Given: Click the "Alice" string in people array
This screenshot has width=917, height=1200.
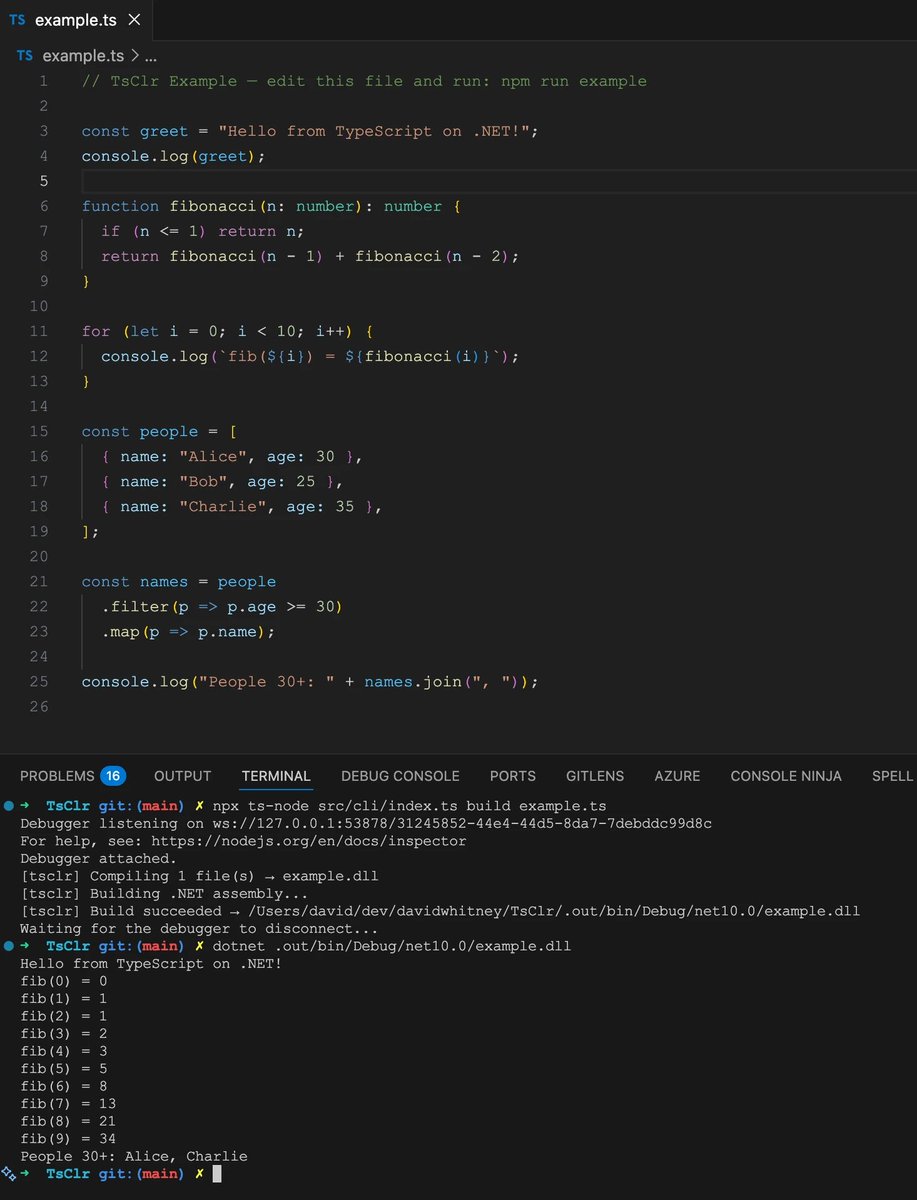Looking at the screenshot, I should tap(213, 456).
